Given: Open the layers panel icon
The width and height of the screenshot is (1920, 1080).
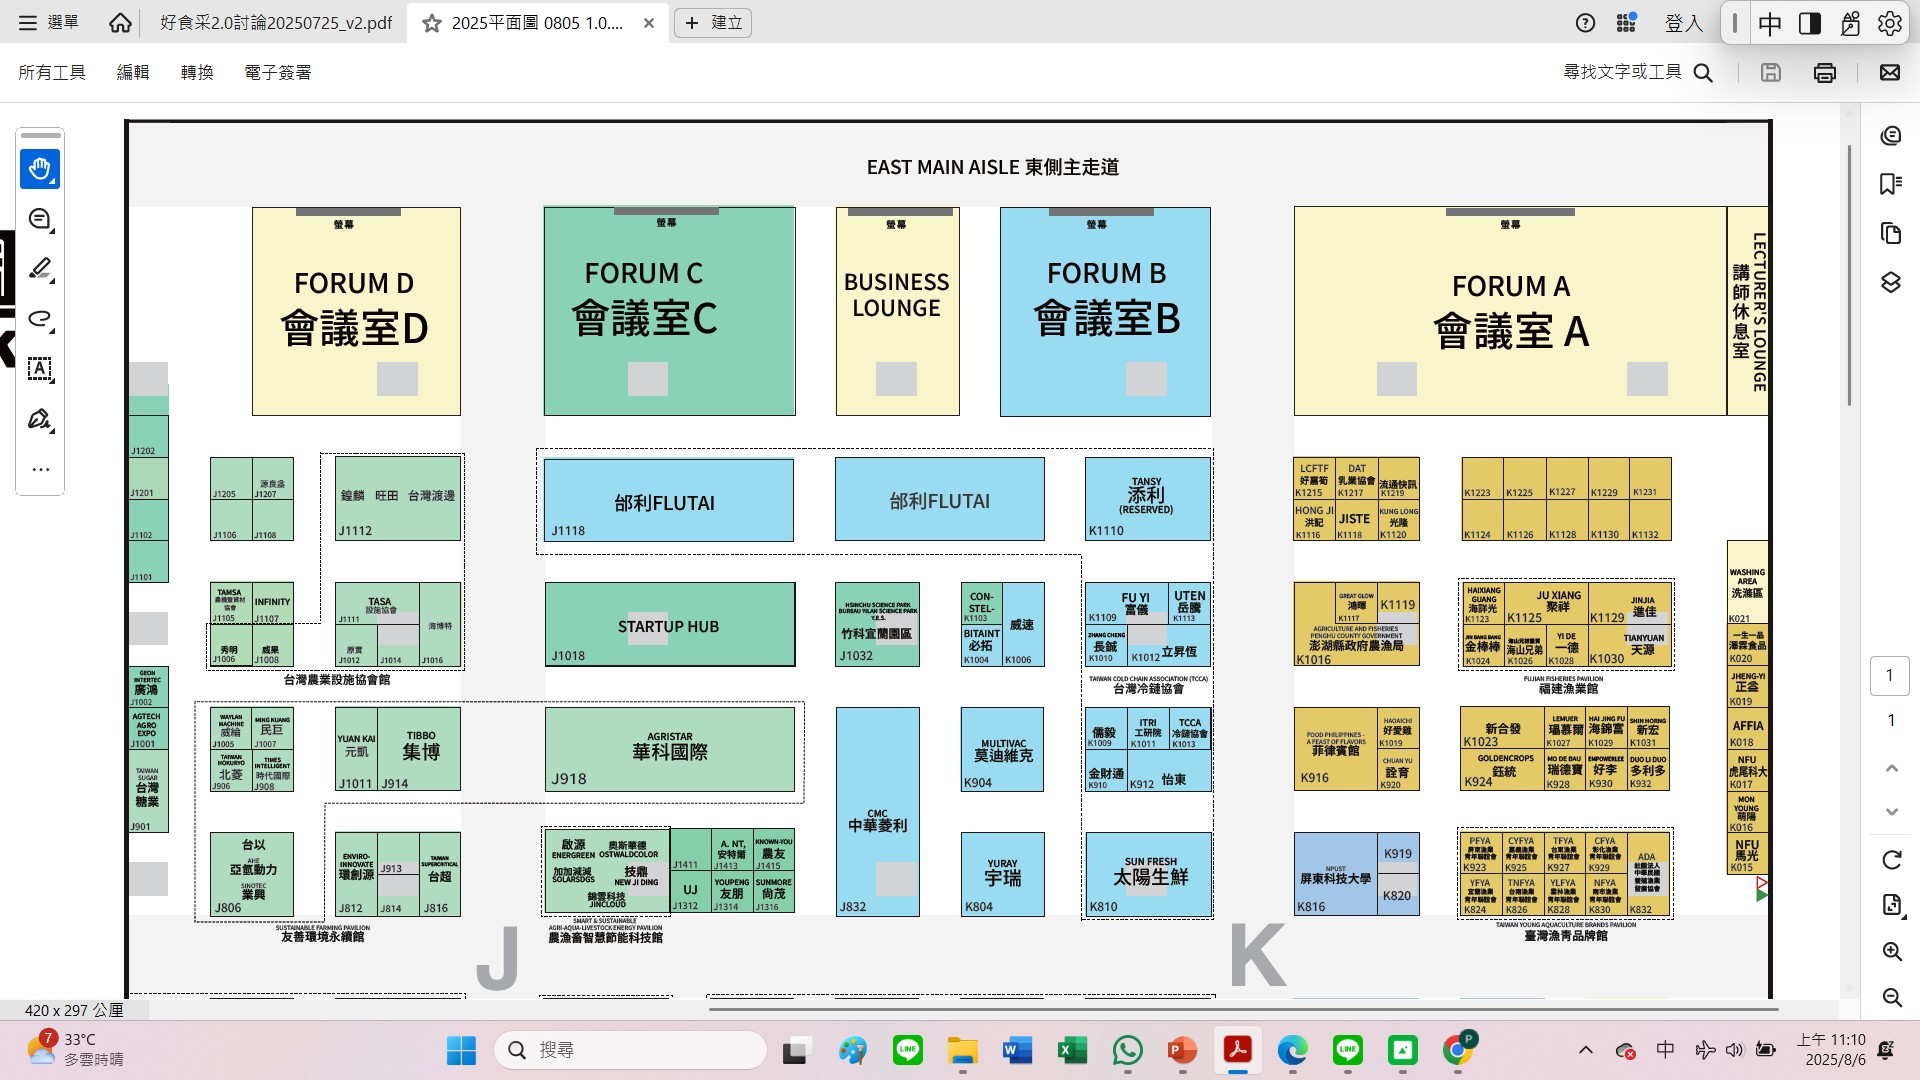Looking at the screenshot, I should [1890, 282].
